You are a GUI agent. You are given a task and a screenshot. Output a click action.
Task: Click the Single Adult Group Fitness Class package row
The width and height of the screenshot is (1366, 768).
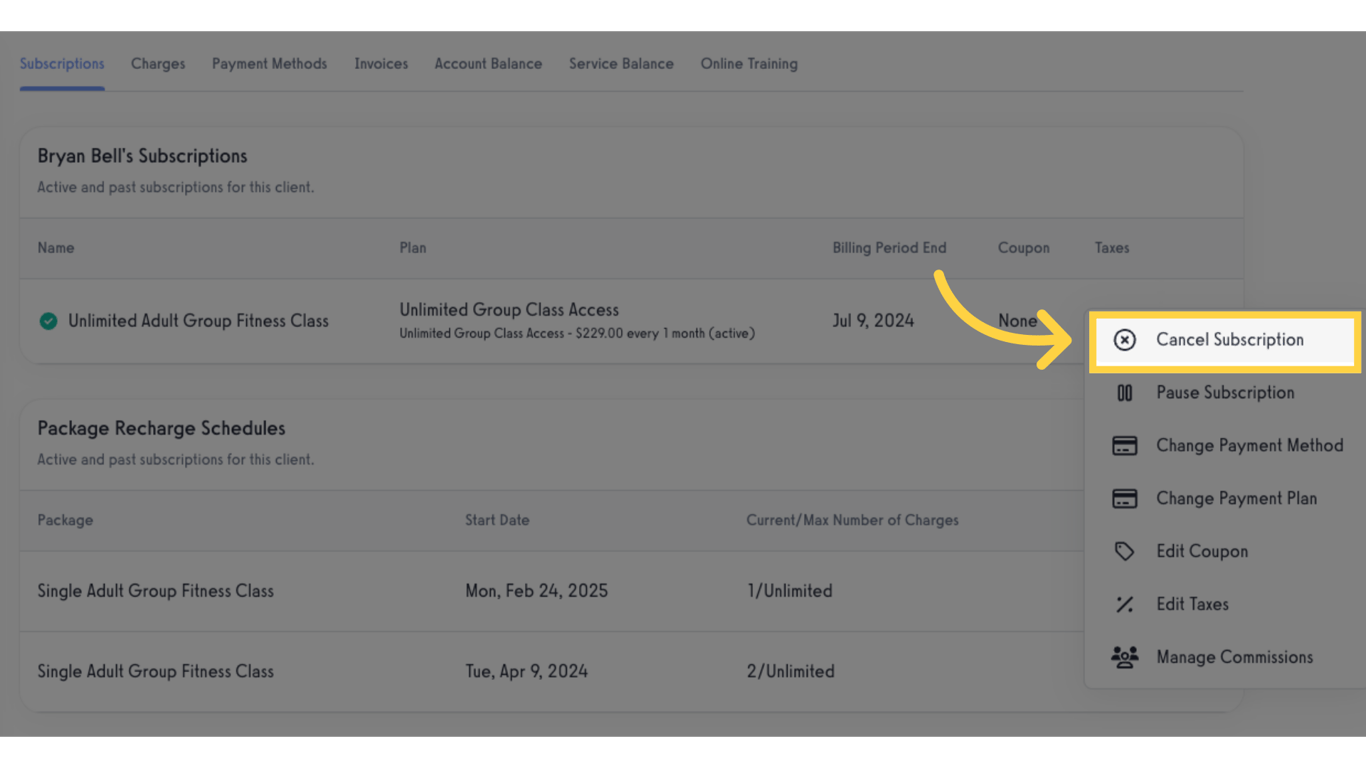(155, 591)
